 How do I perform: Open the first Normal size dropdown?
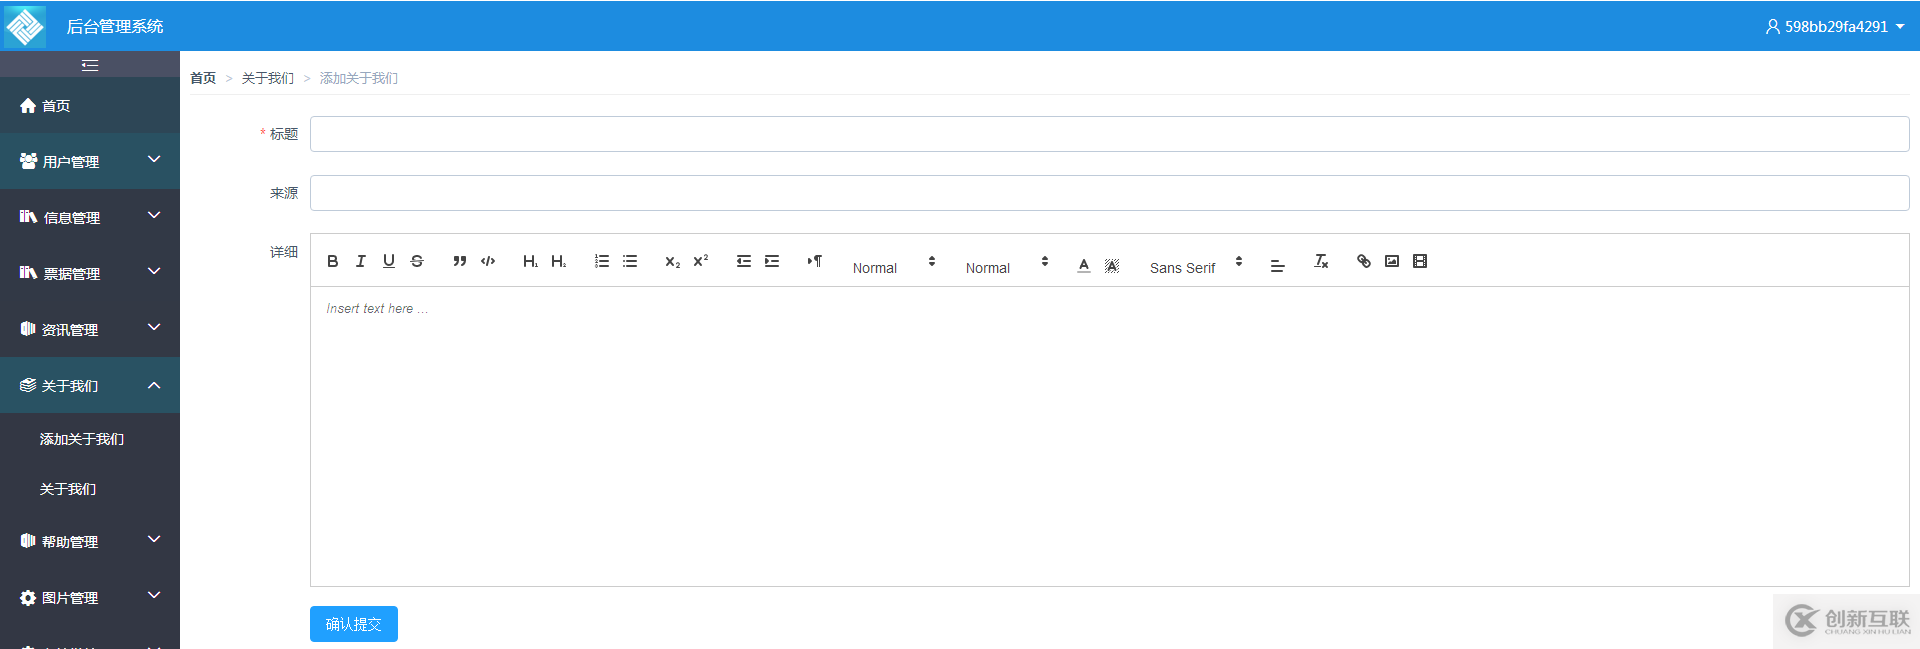(x=894, y=265)
